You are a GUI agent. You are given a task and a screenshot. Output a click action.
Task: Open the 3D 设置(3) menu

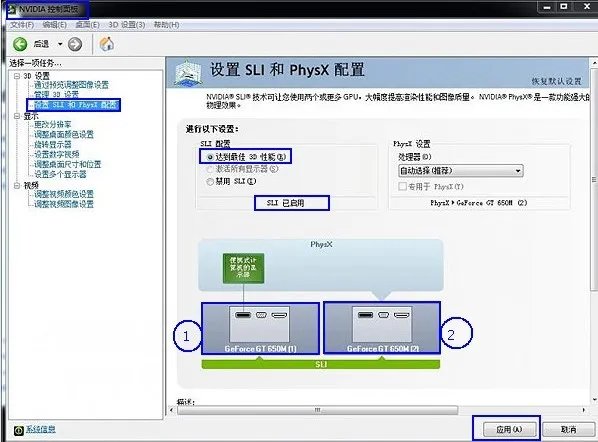[127, 25]
